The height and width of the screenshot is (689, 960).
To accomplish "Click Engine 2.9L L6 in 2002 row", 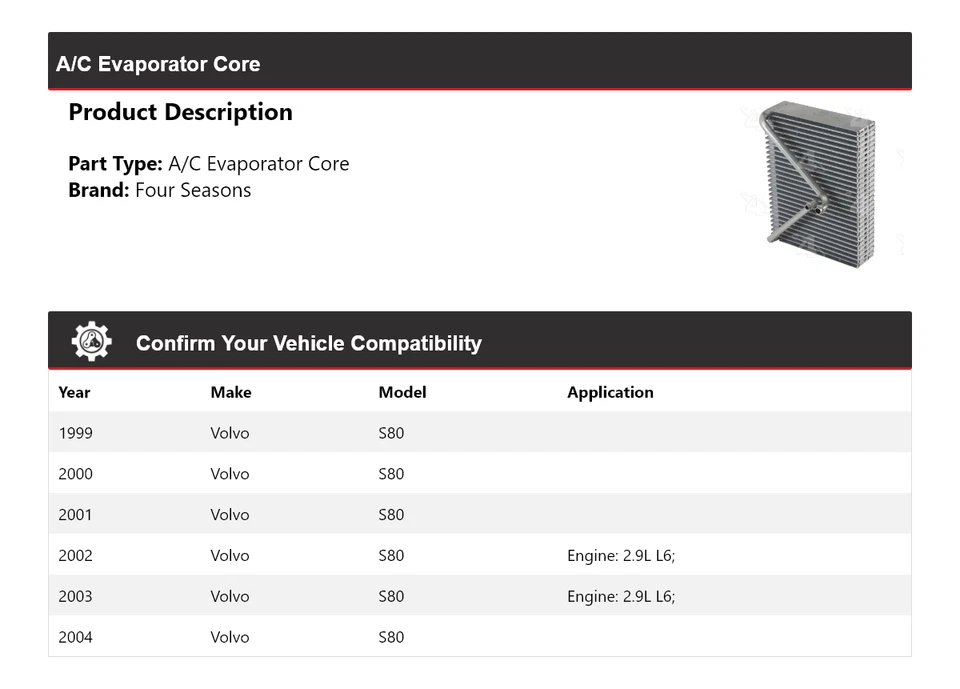I will pyautogui.click(x=621, y=556).
